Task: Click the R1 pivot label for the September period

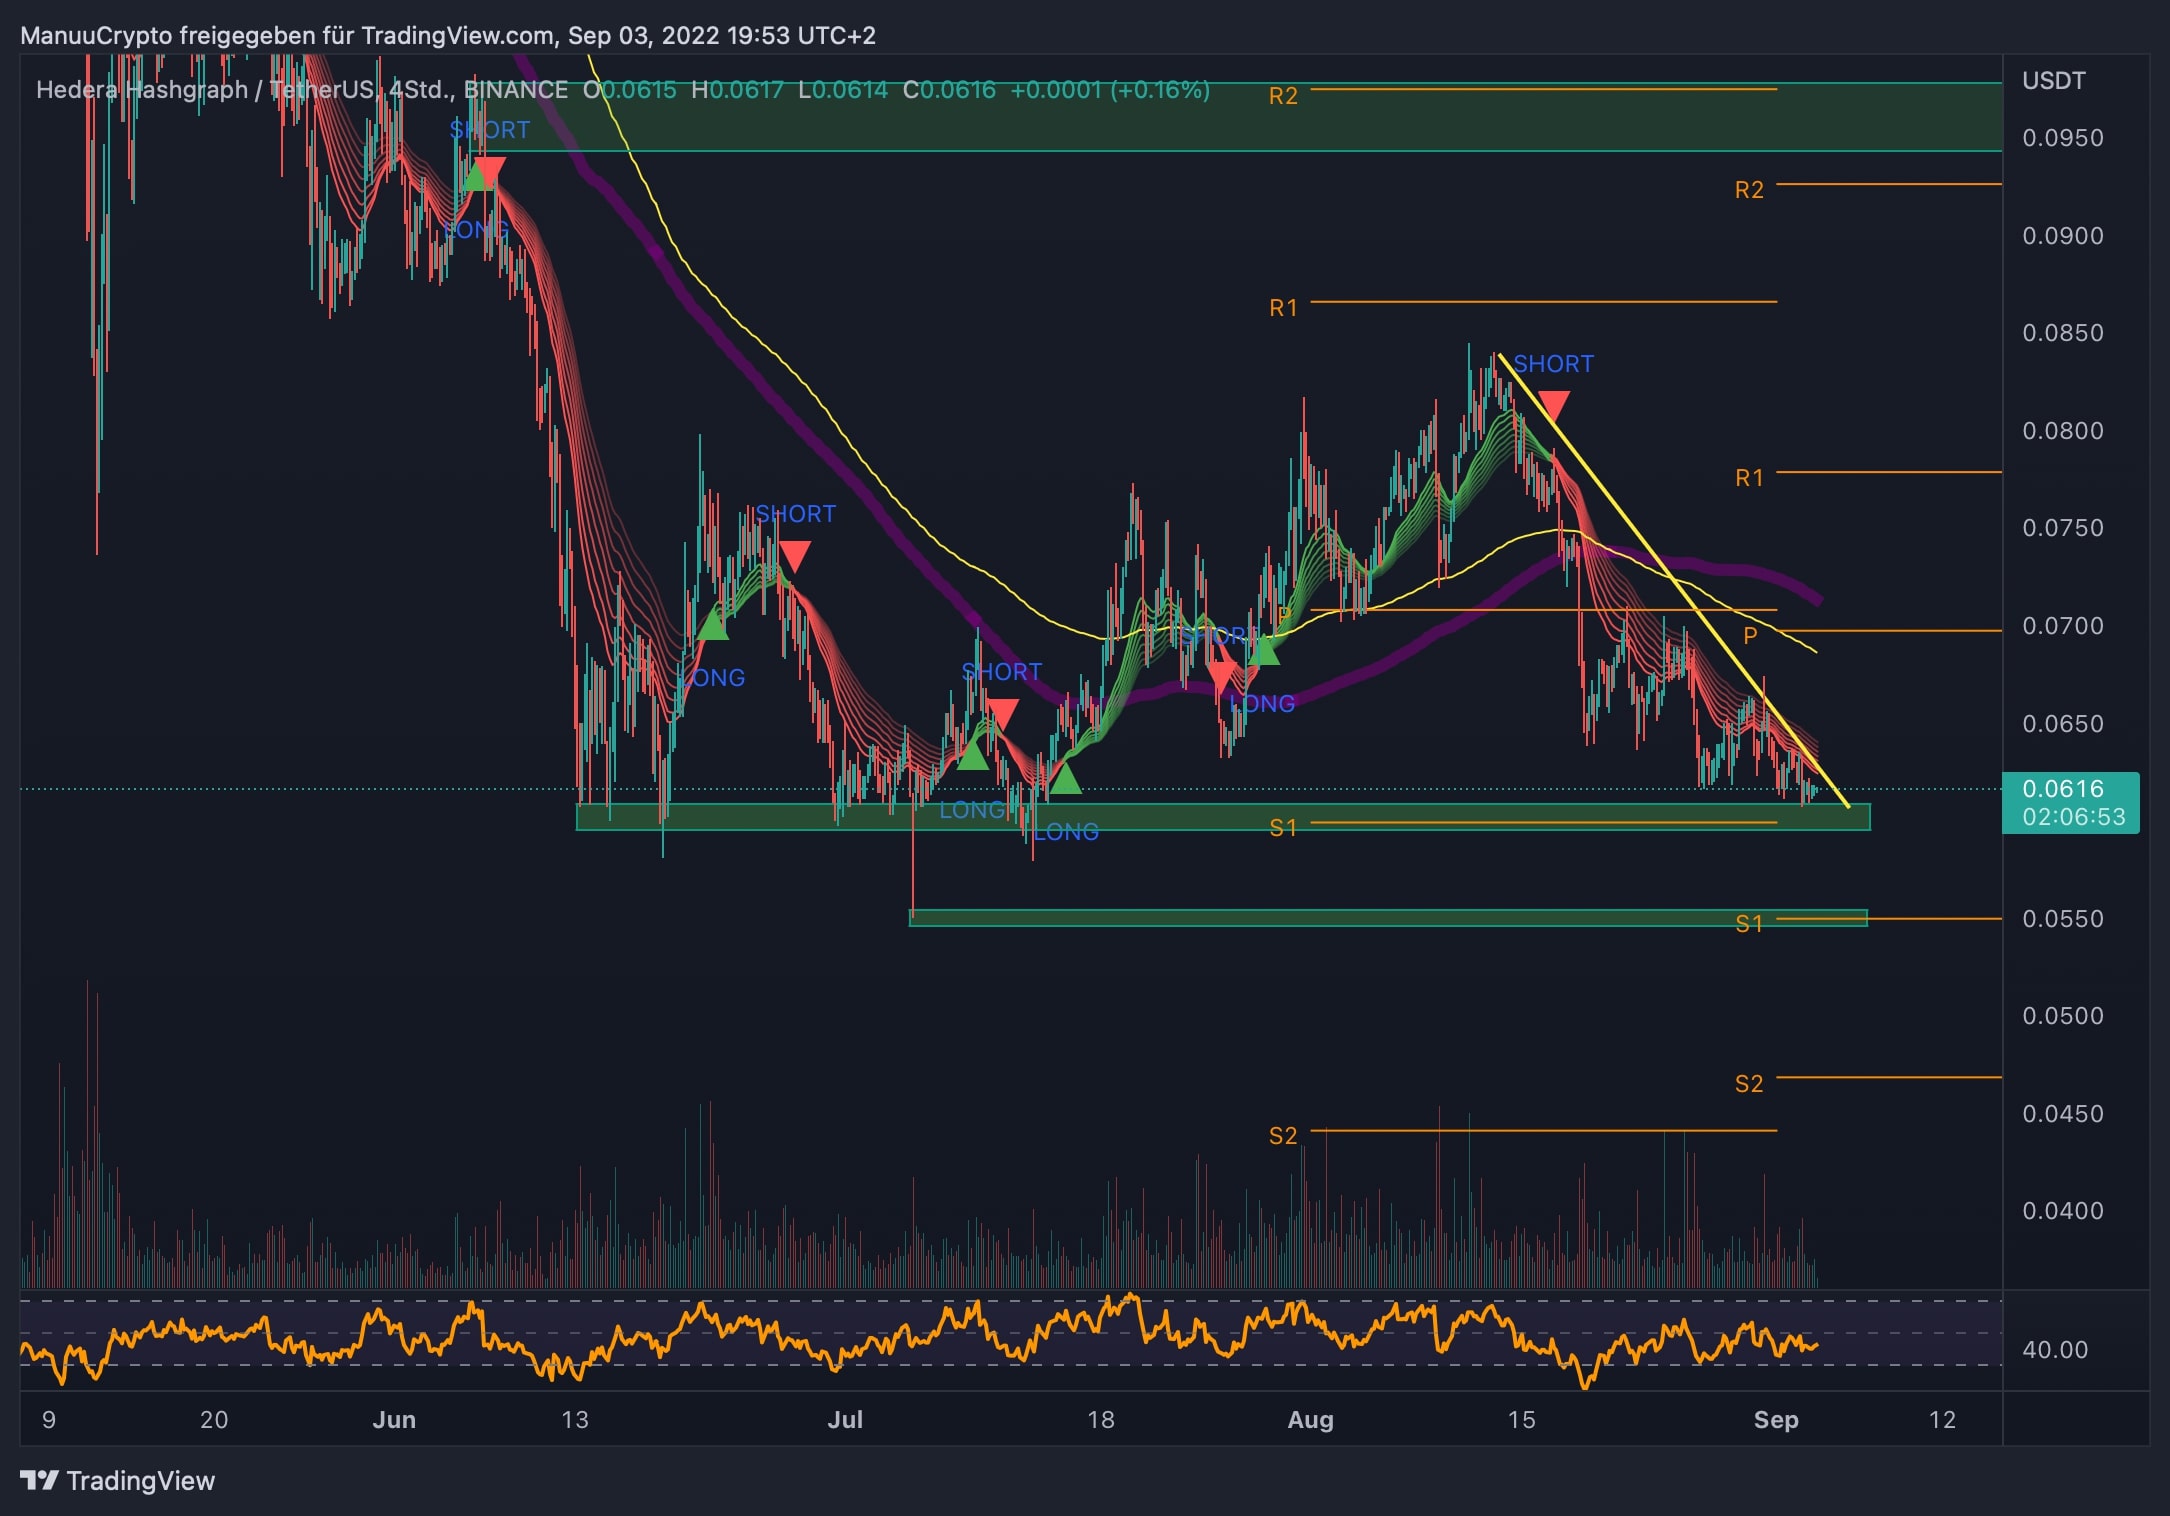Action: pos(1749,478)
